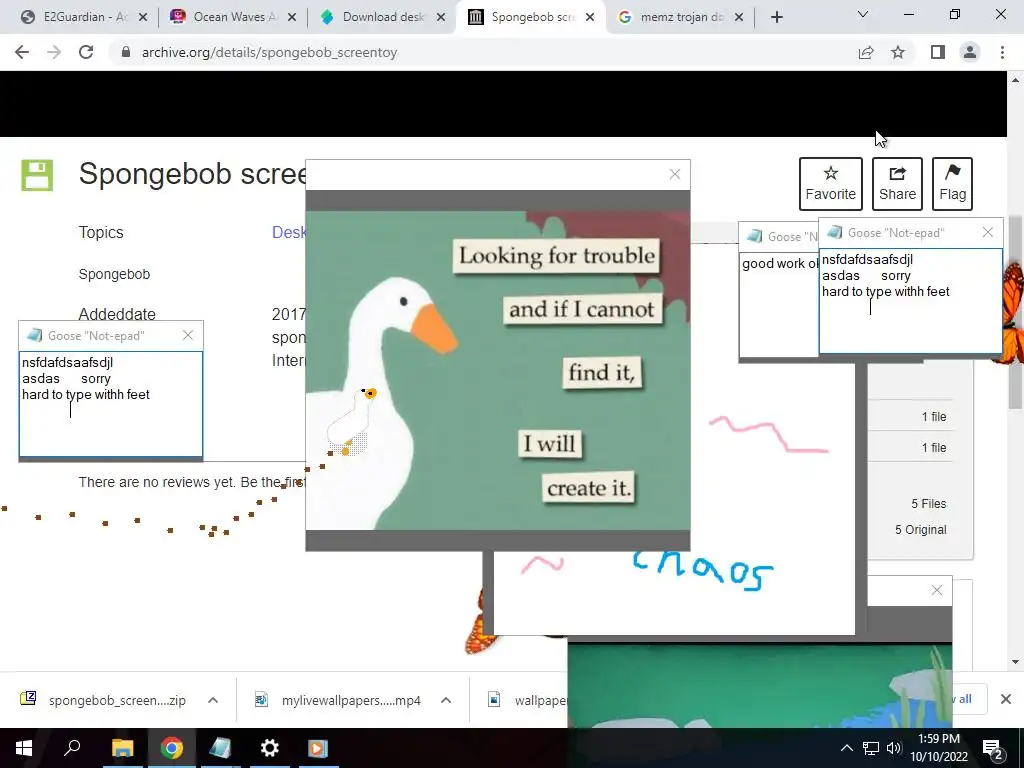Open network status tray icon
Viewport: 1024px width, 768px height.
coord(871,748)
